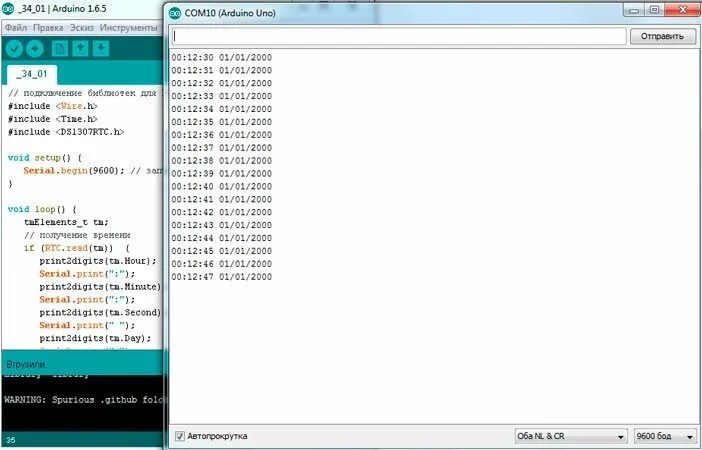
Task: Click the WARNING: Spurious .github console message
Action: (x=83, y=400)
